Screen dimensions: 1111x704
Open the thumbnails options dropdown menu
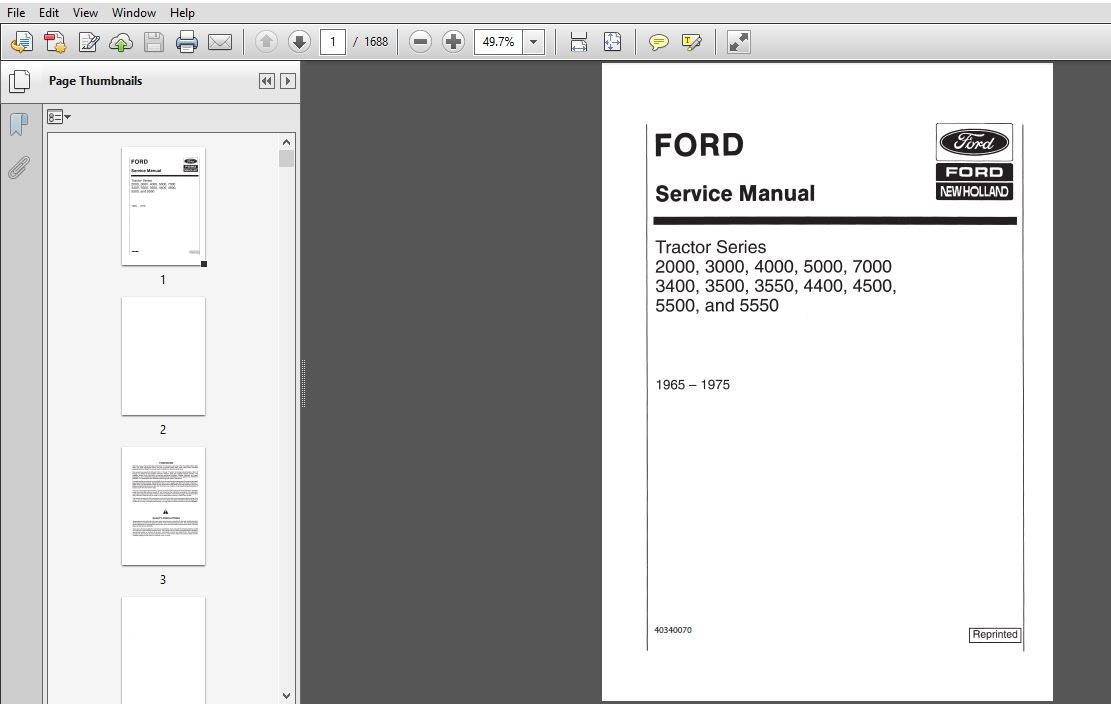59,117
